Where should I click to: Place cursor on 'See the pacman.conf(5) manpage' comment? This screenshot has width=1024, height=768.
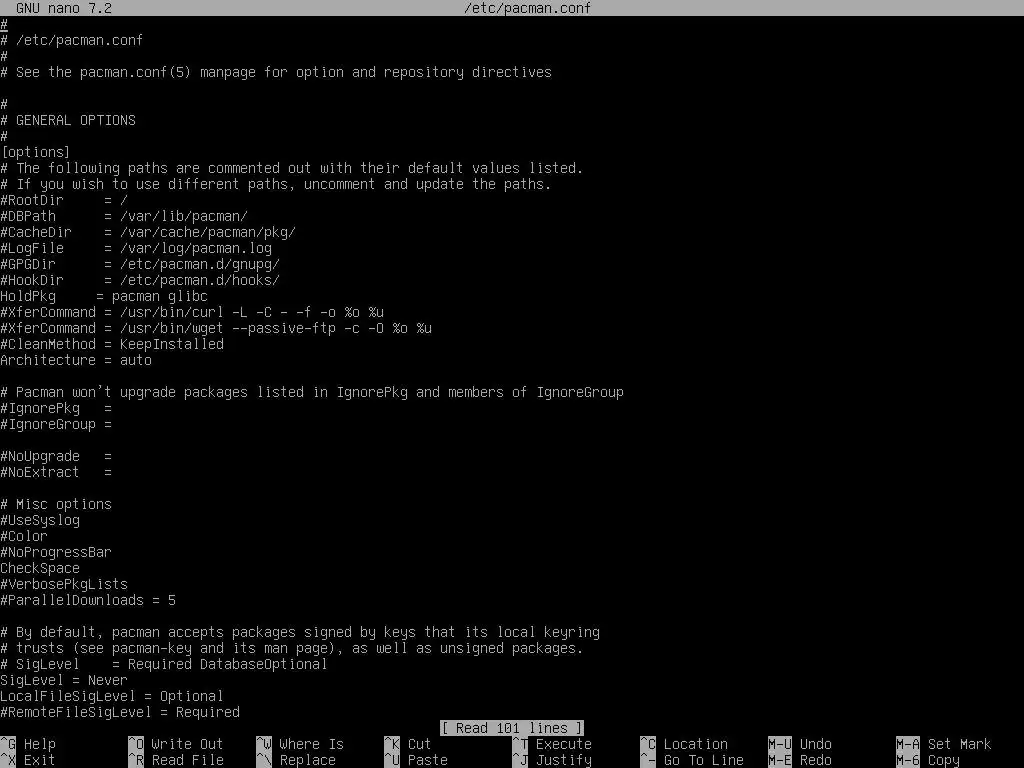pyautogui.click(x=276, y=72)
